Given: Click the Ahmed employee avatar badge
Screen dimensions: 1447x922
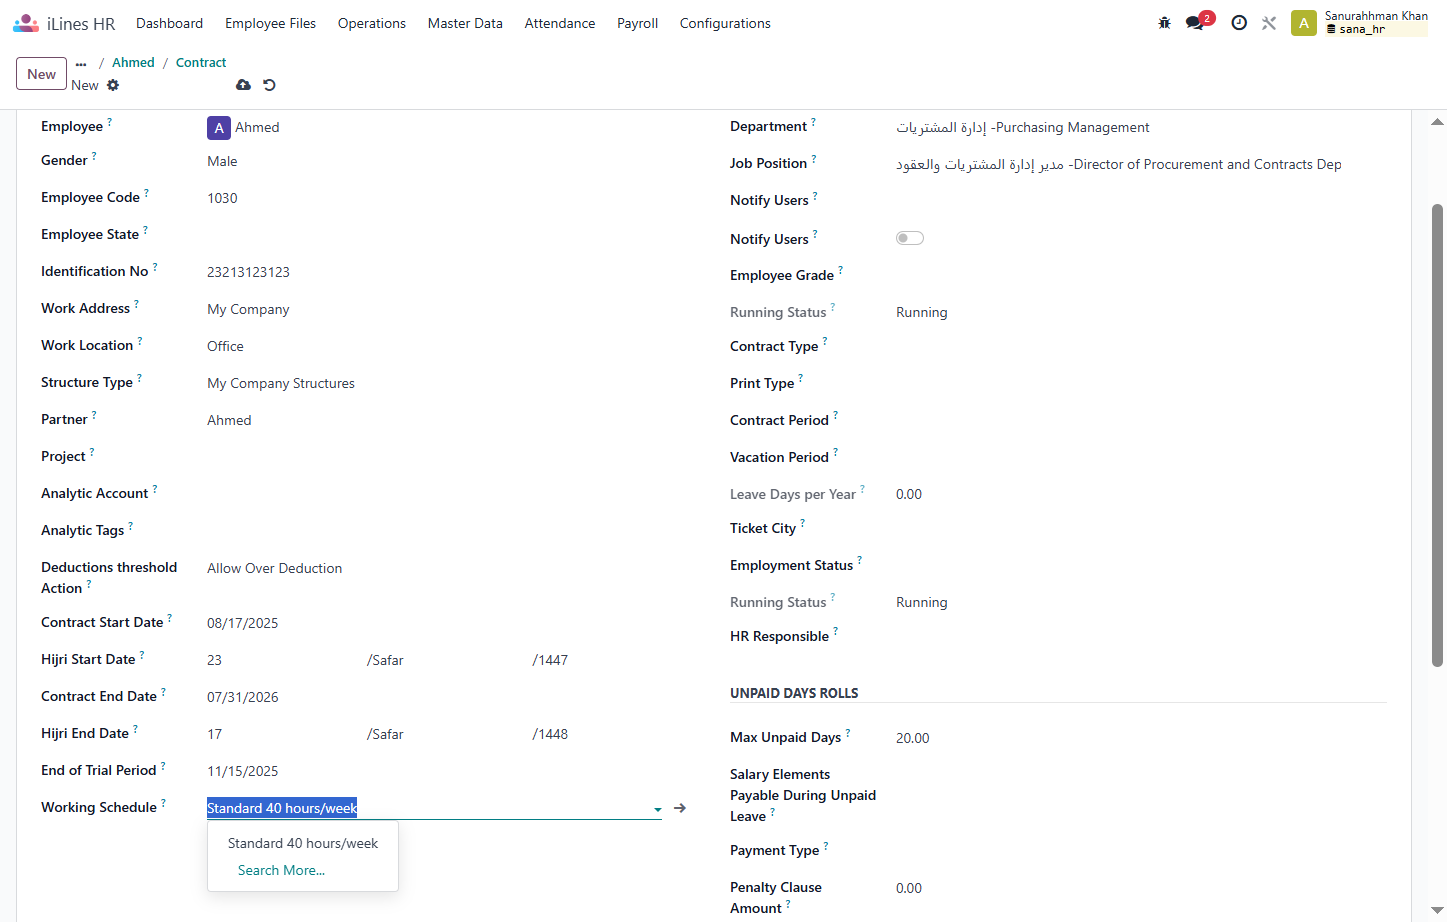Looking at the screenshot, I should pyautogui.click(x=219, y=128).
